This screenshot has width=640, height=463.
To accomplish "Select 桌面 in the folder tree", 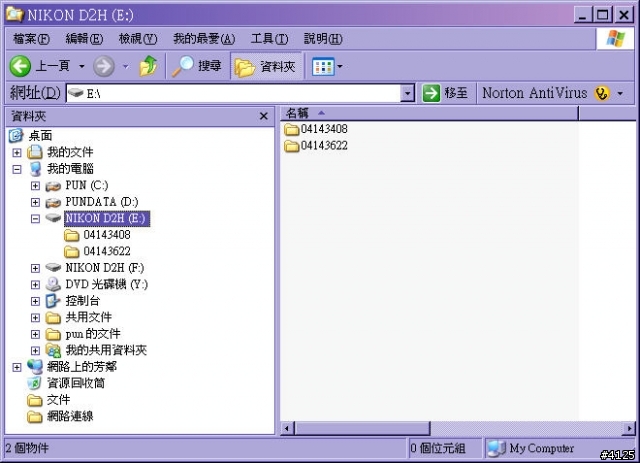I will 40,136.
